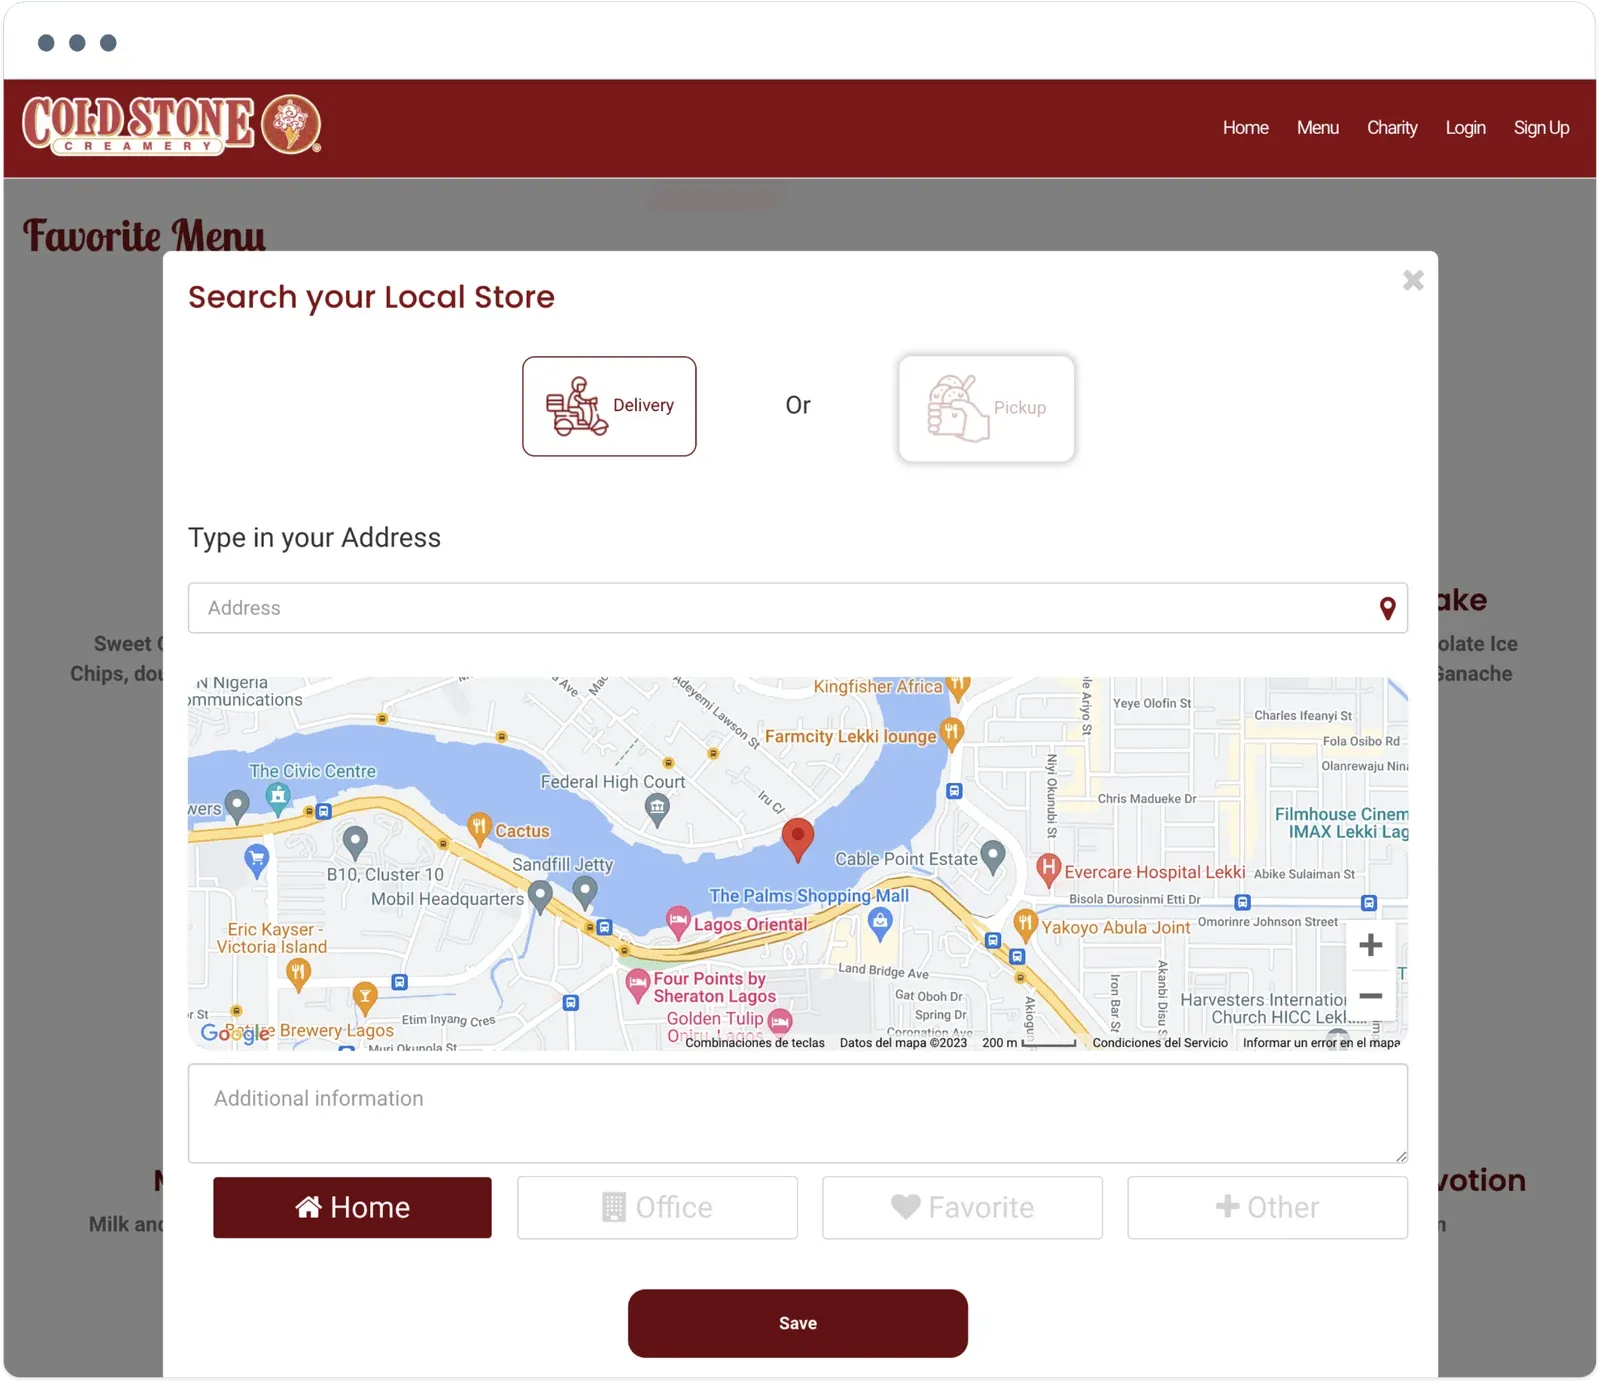The height and width of the screenshot is (1382, 1600).
Task: Select the Home address type
Action: (x=352, y=1207)
